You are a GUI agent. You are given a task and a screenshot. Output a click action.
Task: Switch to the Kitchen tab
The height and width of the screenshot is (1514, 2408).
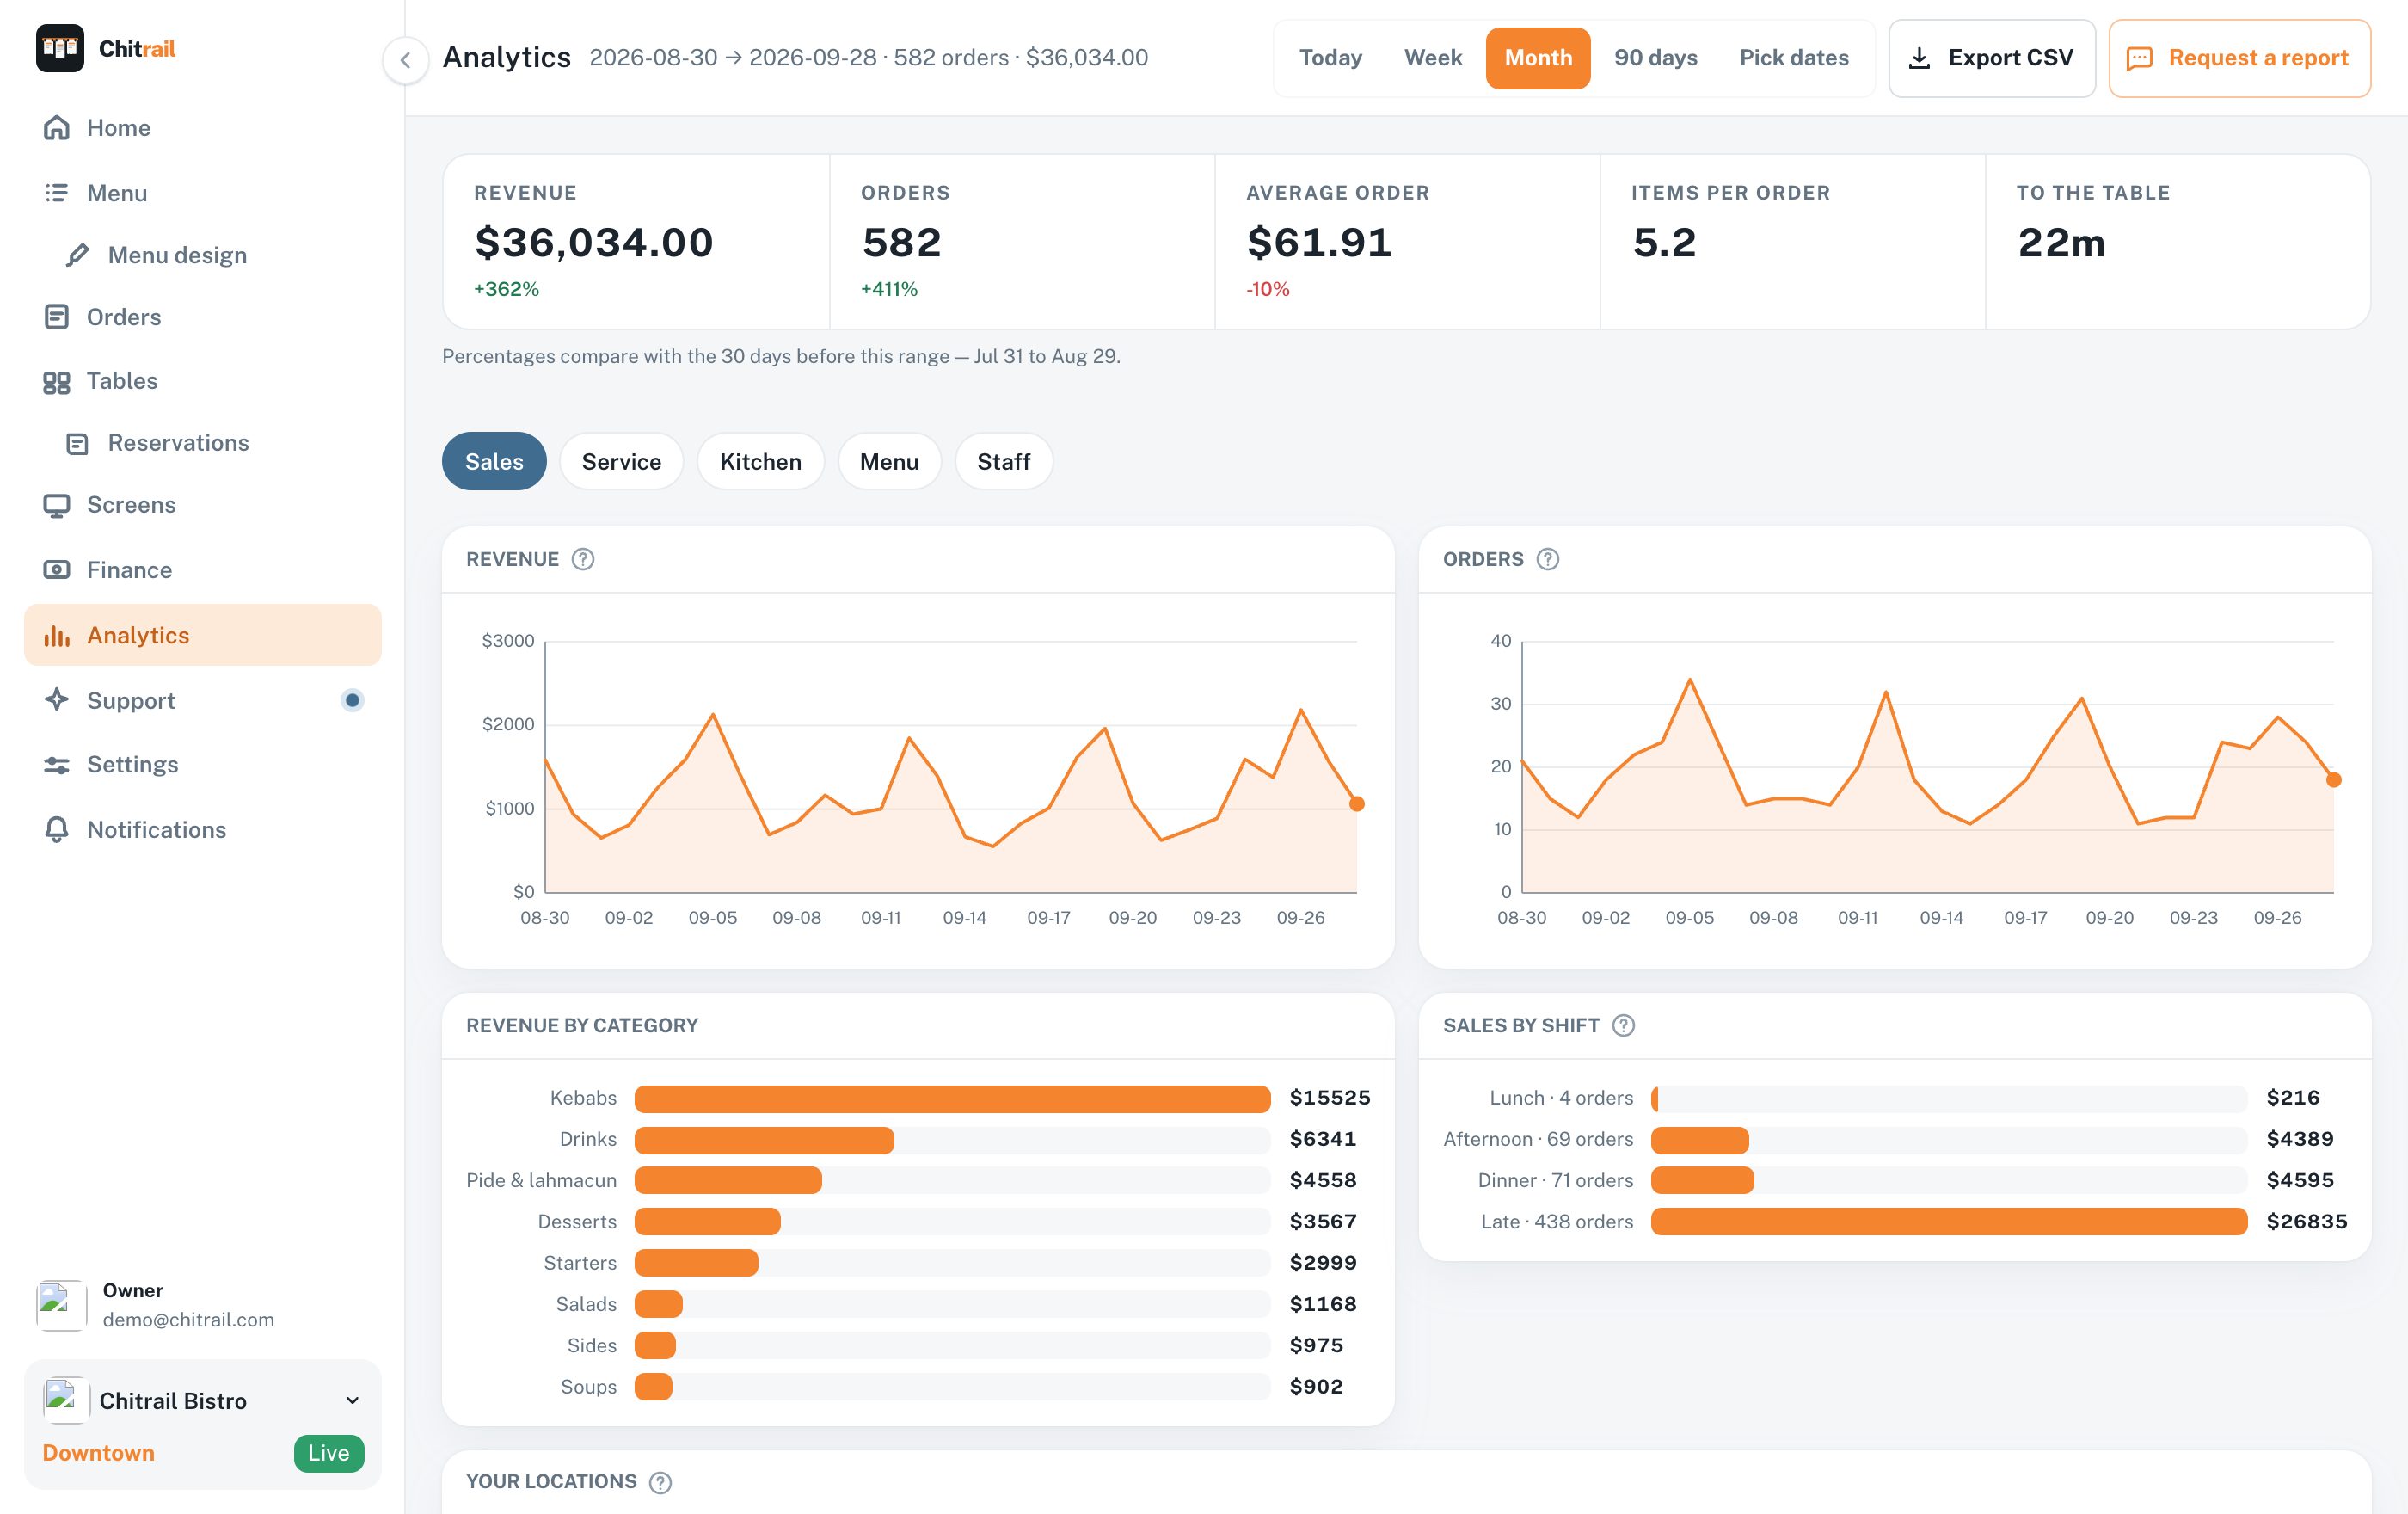(761, 462)
